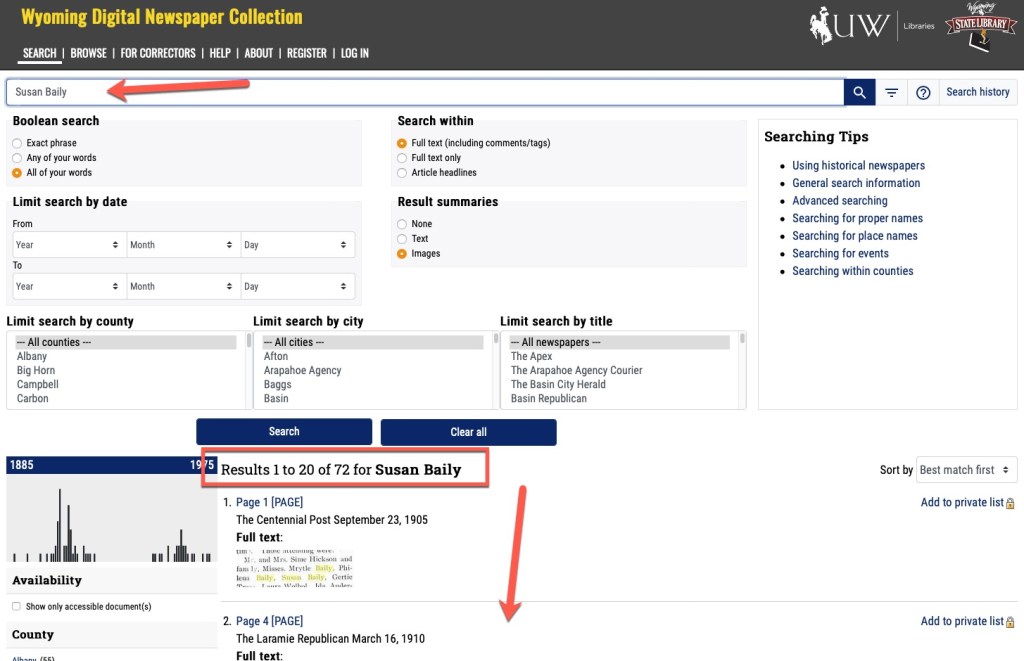
Task: Open the From Year dropdown
Action: coord(68,245)
